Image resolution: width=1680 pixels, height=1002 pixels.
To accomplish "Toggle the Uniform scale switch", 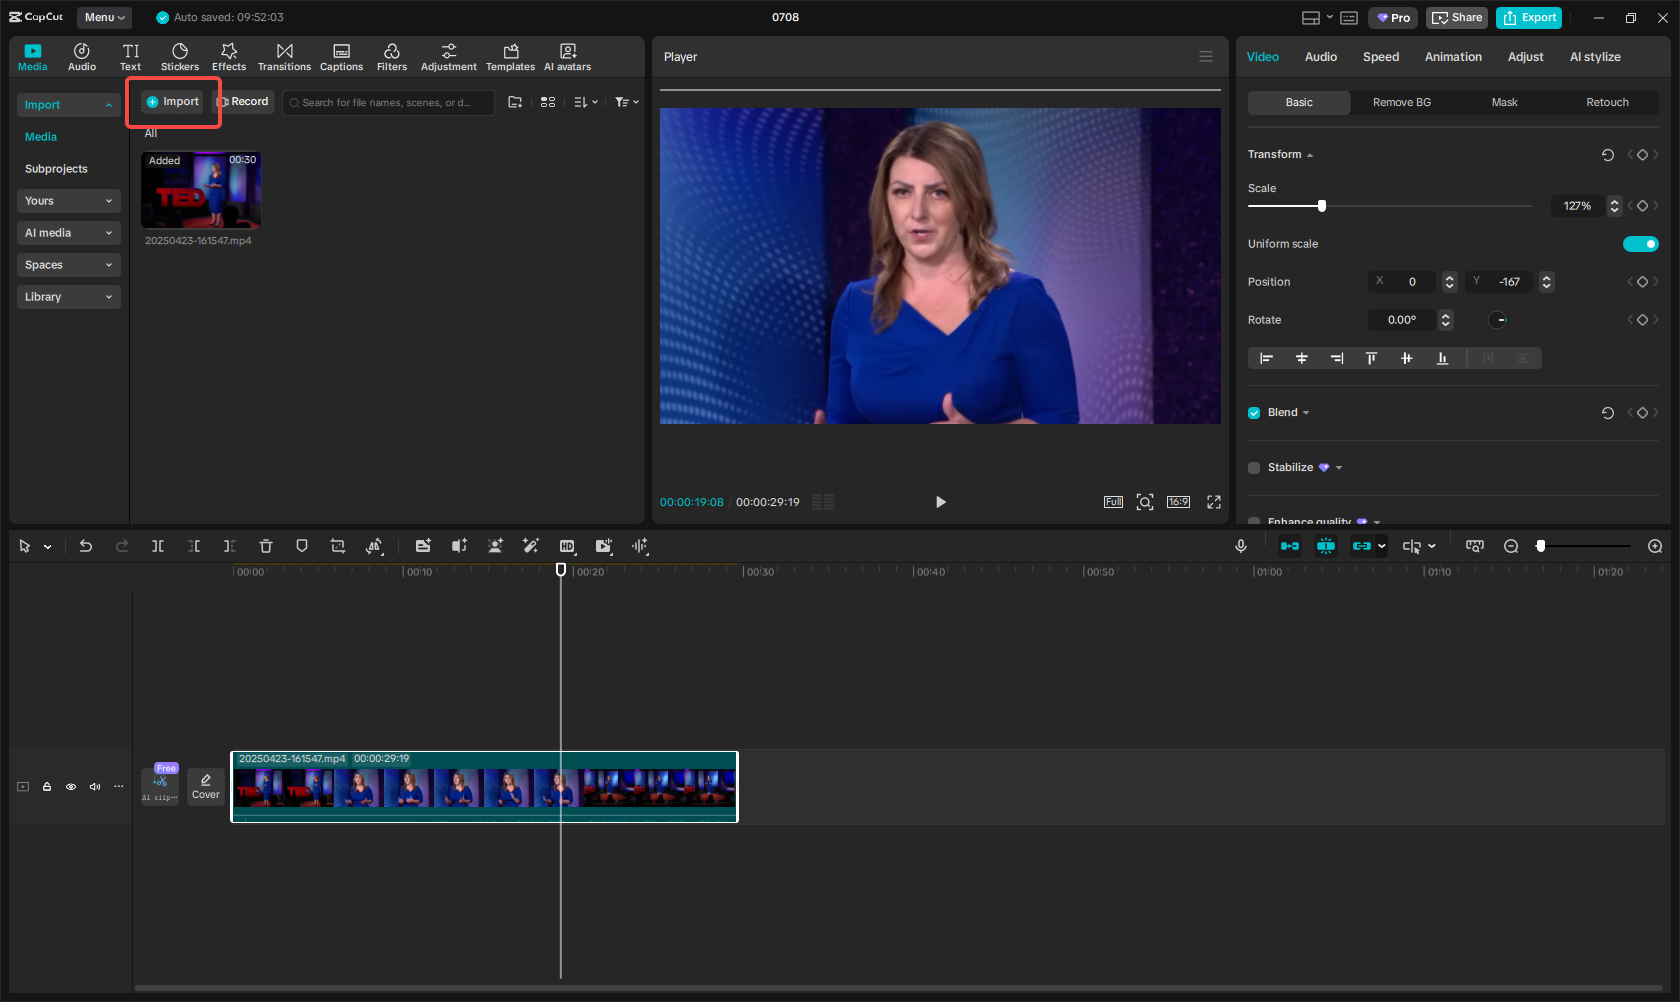I will 1640,244.
